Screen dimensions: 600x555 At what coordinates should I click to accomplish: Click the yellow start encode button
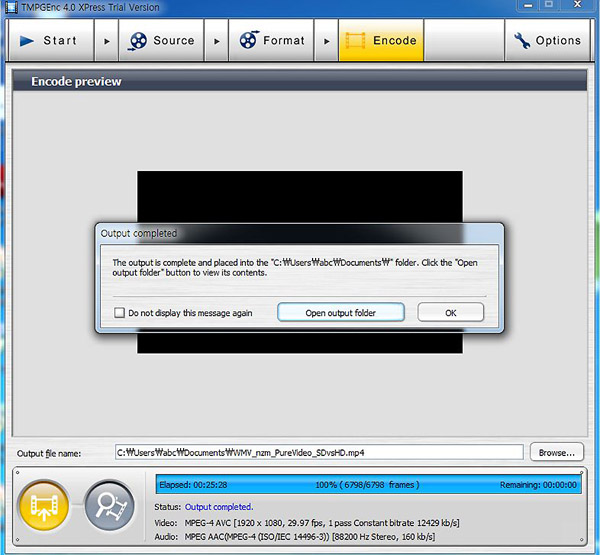[44, 506]
